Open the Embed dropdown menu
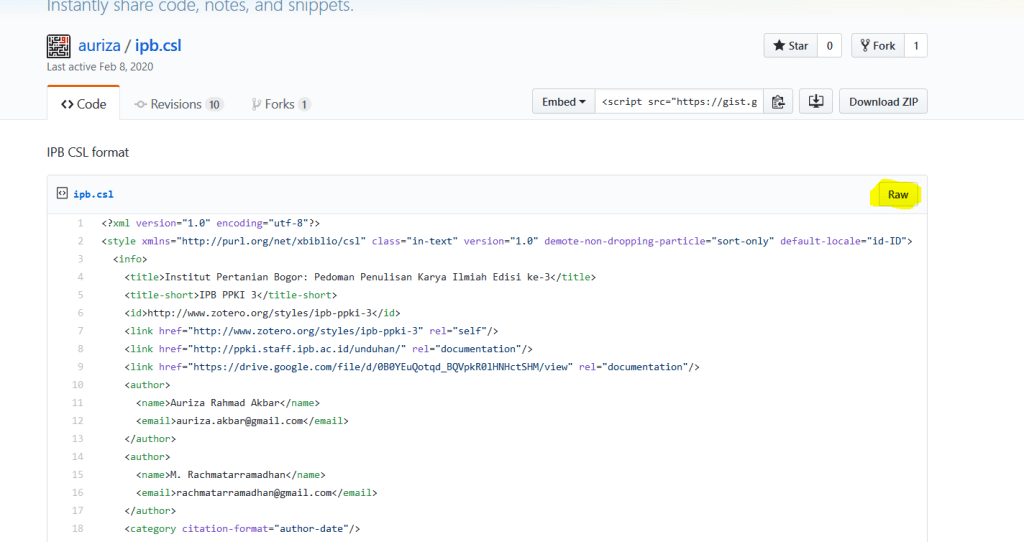 click(563, 102)
